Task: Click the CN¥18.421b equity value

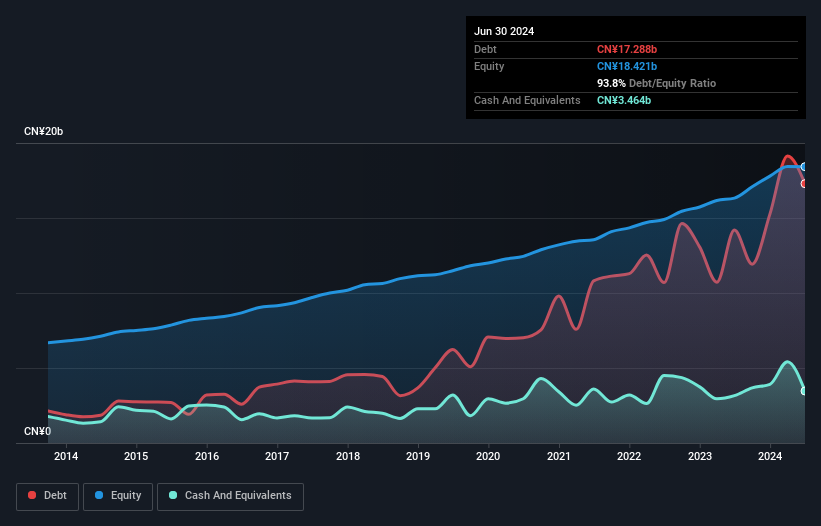Action: pos(627,66)
